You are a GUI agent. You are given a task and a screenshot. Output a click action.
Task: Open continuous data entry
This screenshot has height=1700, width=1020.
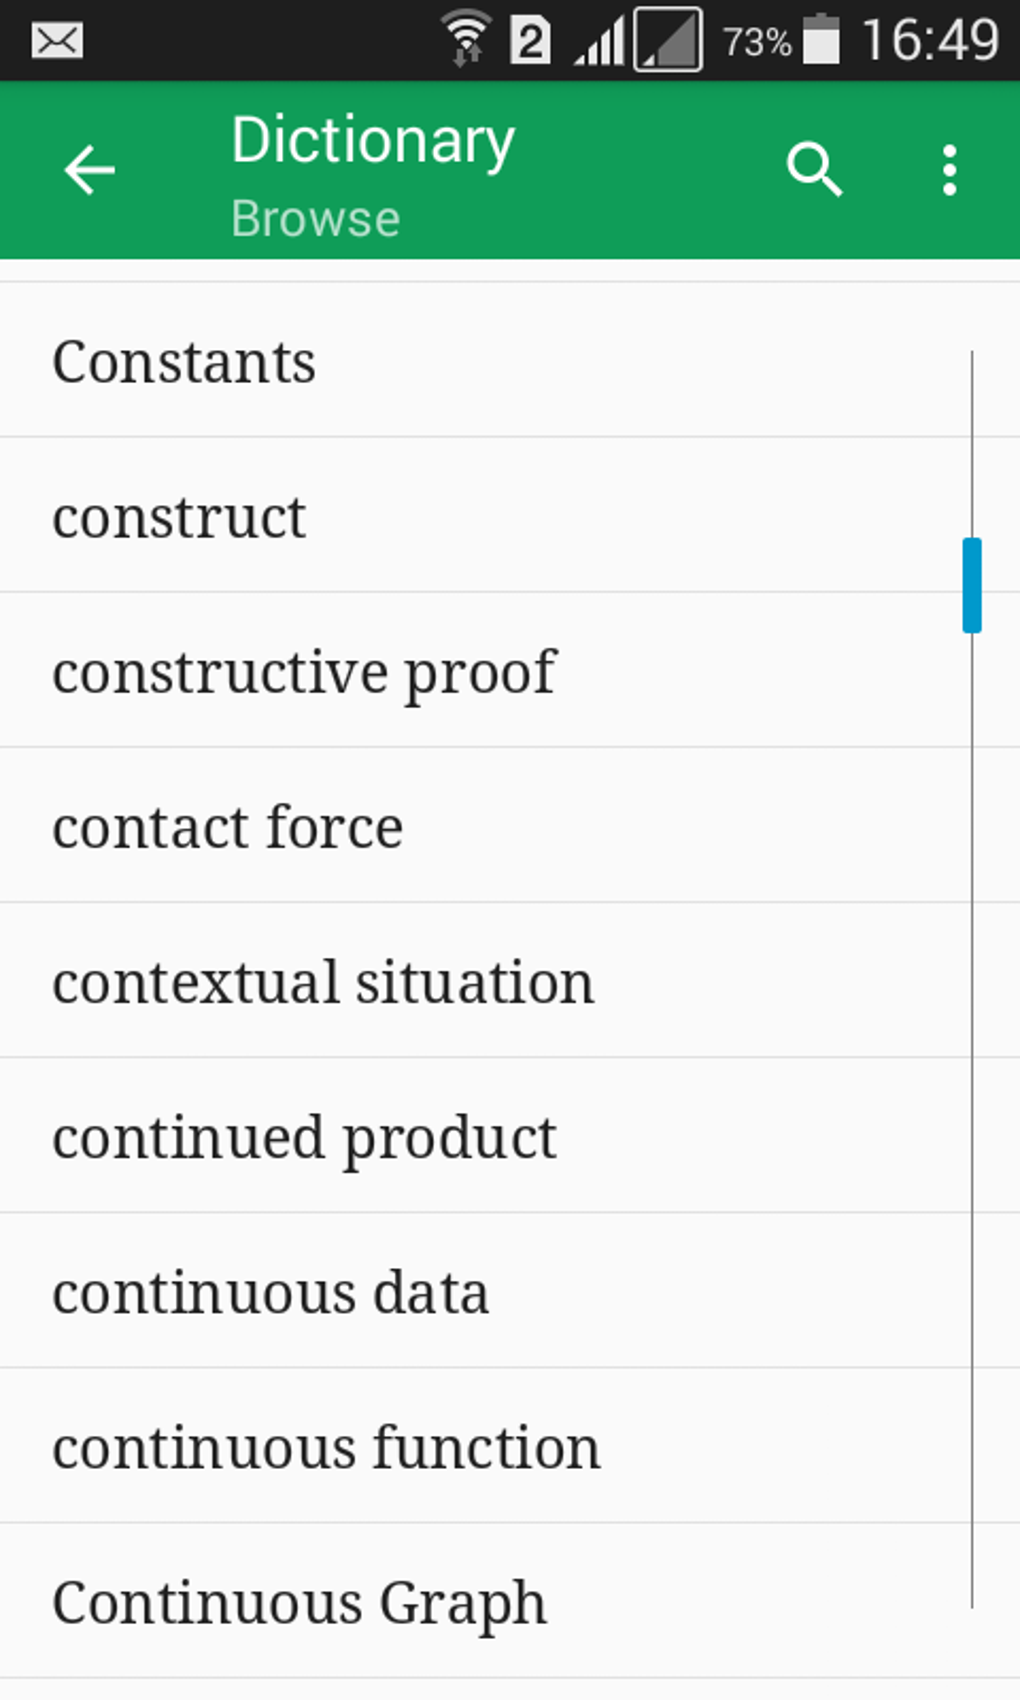pyautogui.click(x=271, y=1292)
